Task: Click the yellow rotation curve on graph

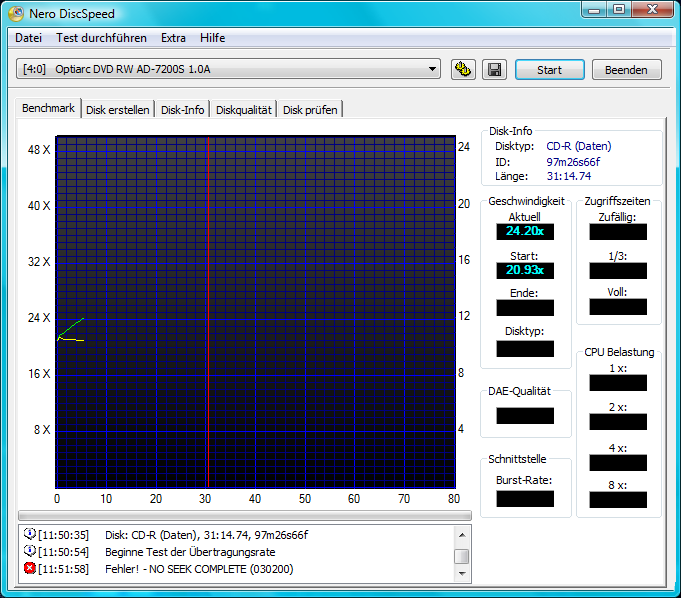Action: pyautogui.click(x=72, y=339)
